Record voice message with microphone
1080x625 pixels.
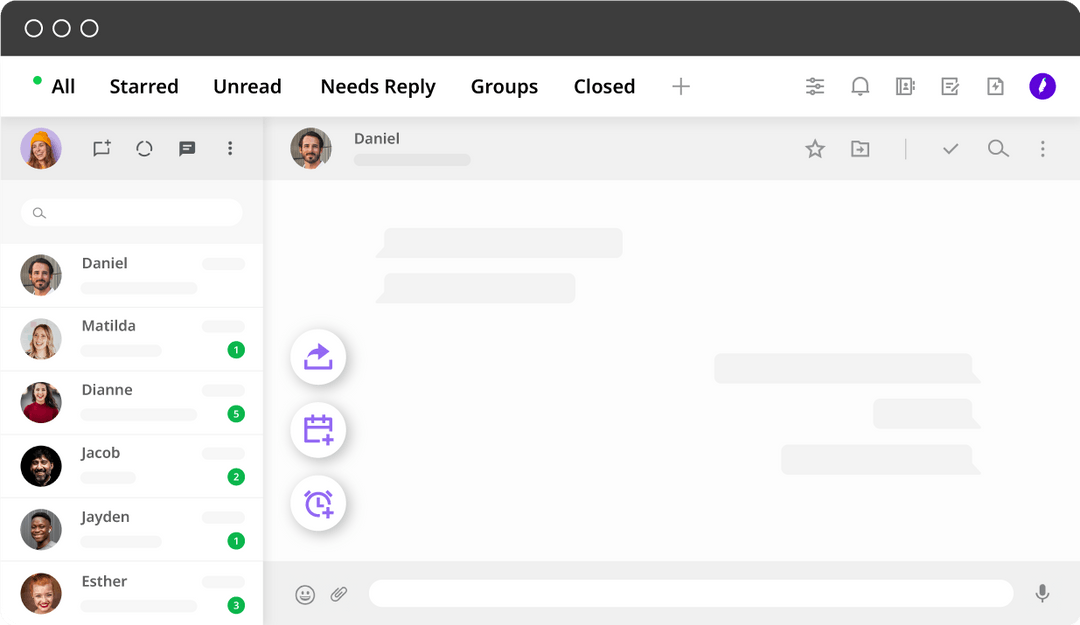(1042, 593)
